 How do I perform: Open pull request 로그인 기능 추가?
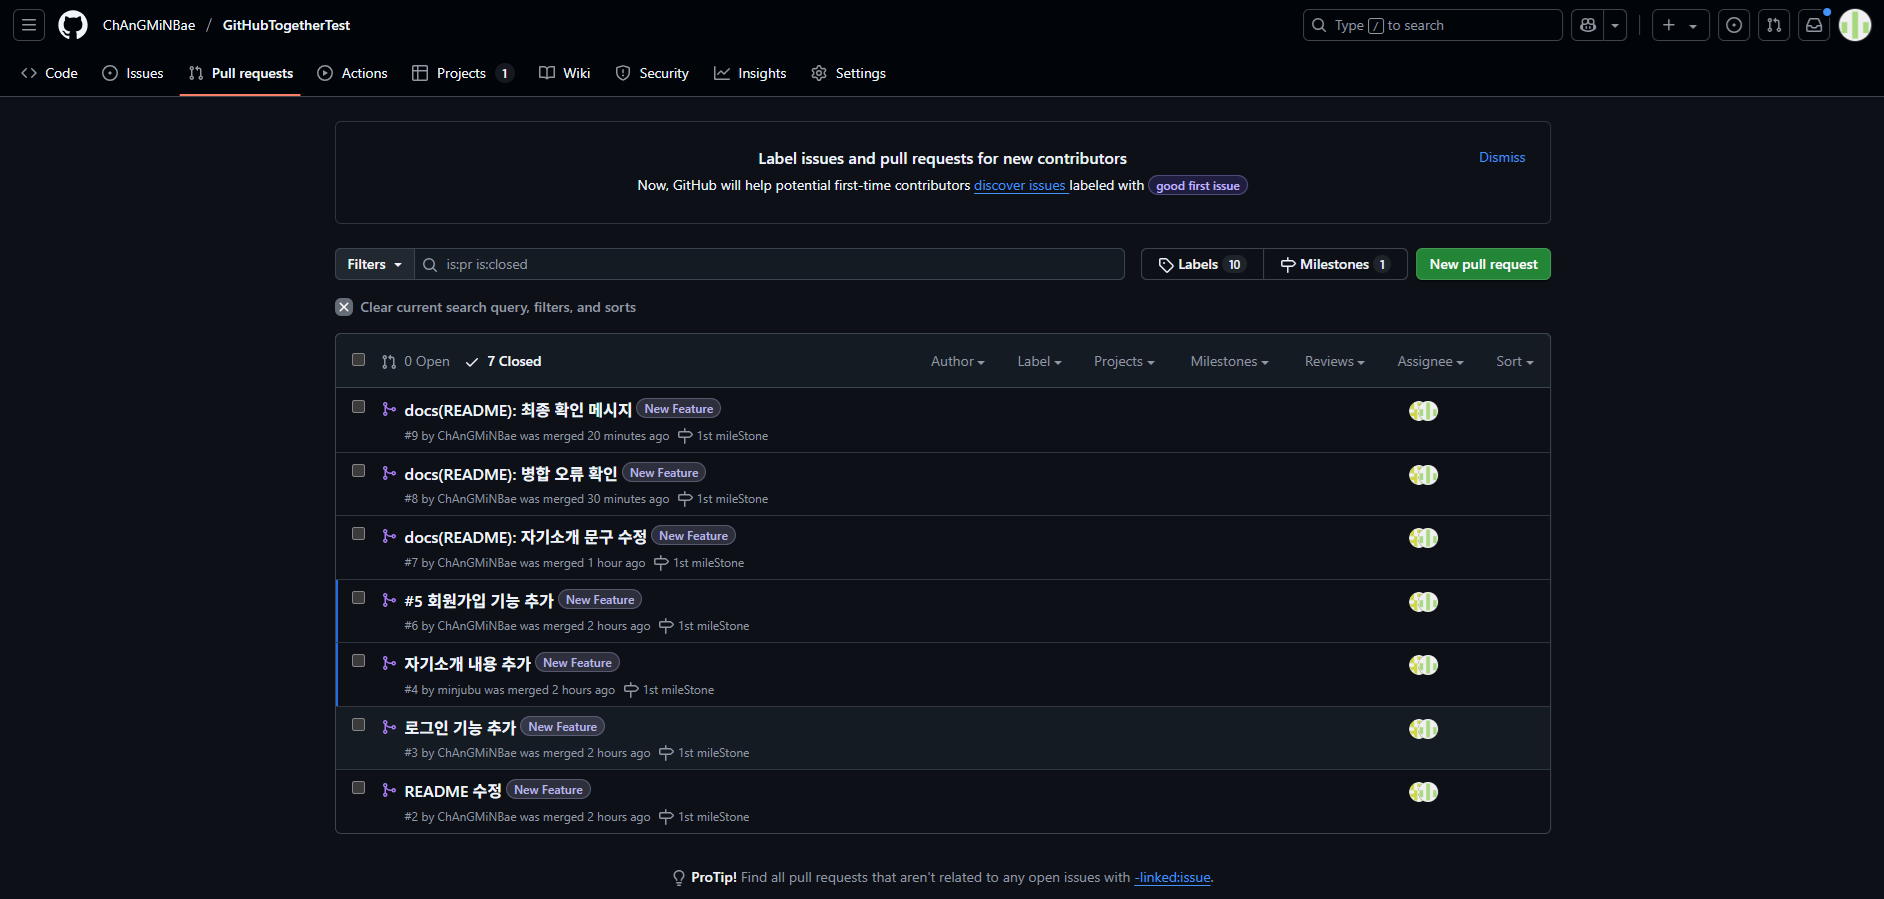[x=460, y=727]
